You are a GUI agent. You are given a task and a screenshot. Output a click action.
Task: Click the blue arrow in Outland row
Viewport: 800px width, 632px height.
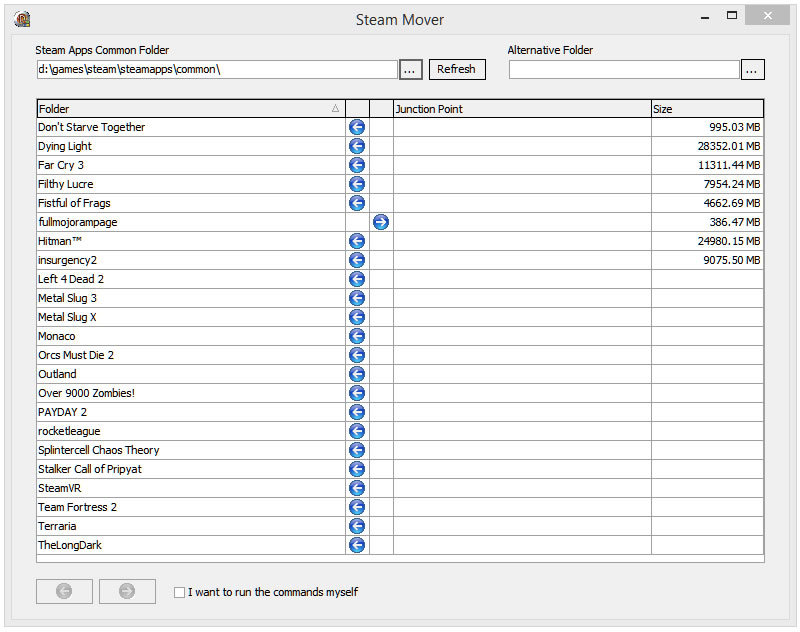[357, 374]
